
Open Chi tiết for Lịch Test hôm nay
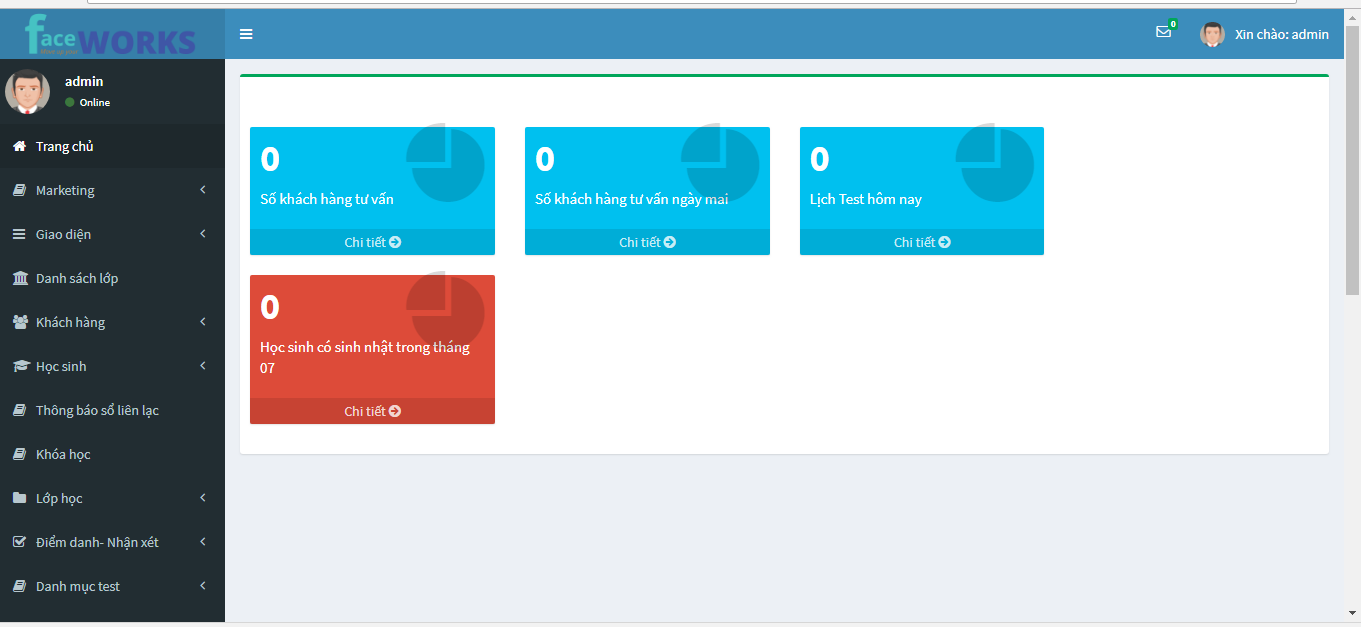tap(921, 242)
